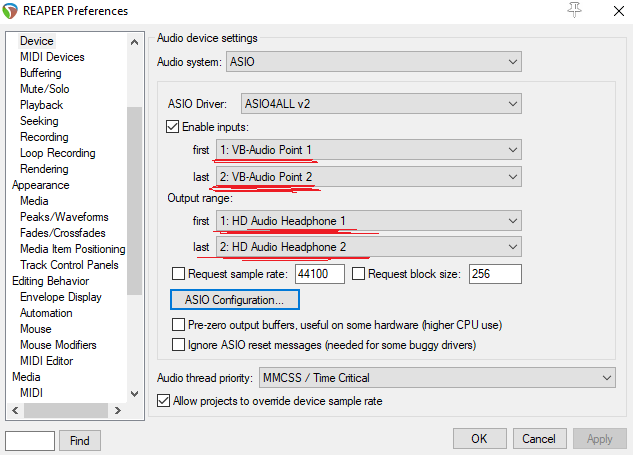Click the tree vertical scrollbar thumb
Viewport: 633px width, 455px height.
(134, 201)
